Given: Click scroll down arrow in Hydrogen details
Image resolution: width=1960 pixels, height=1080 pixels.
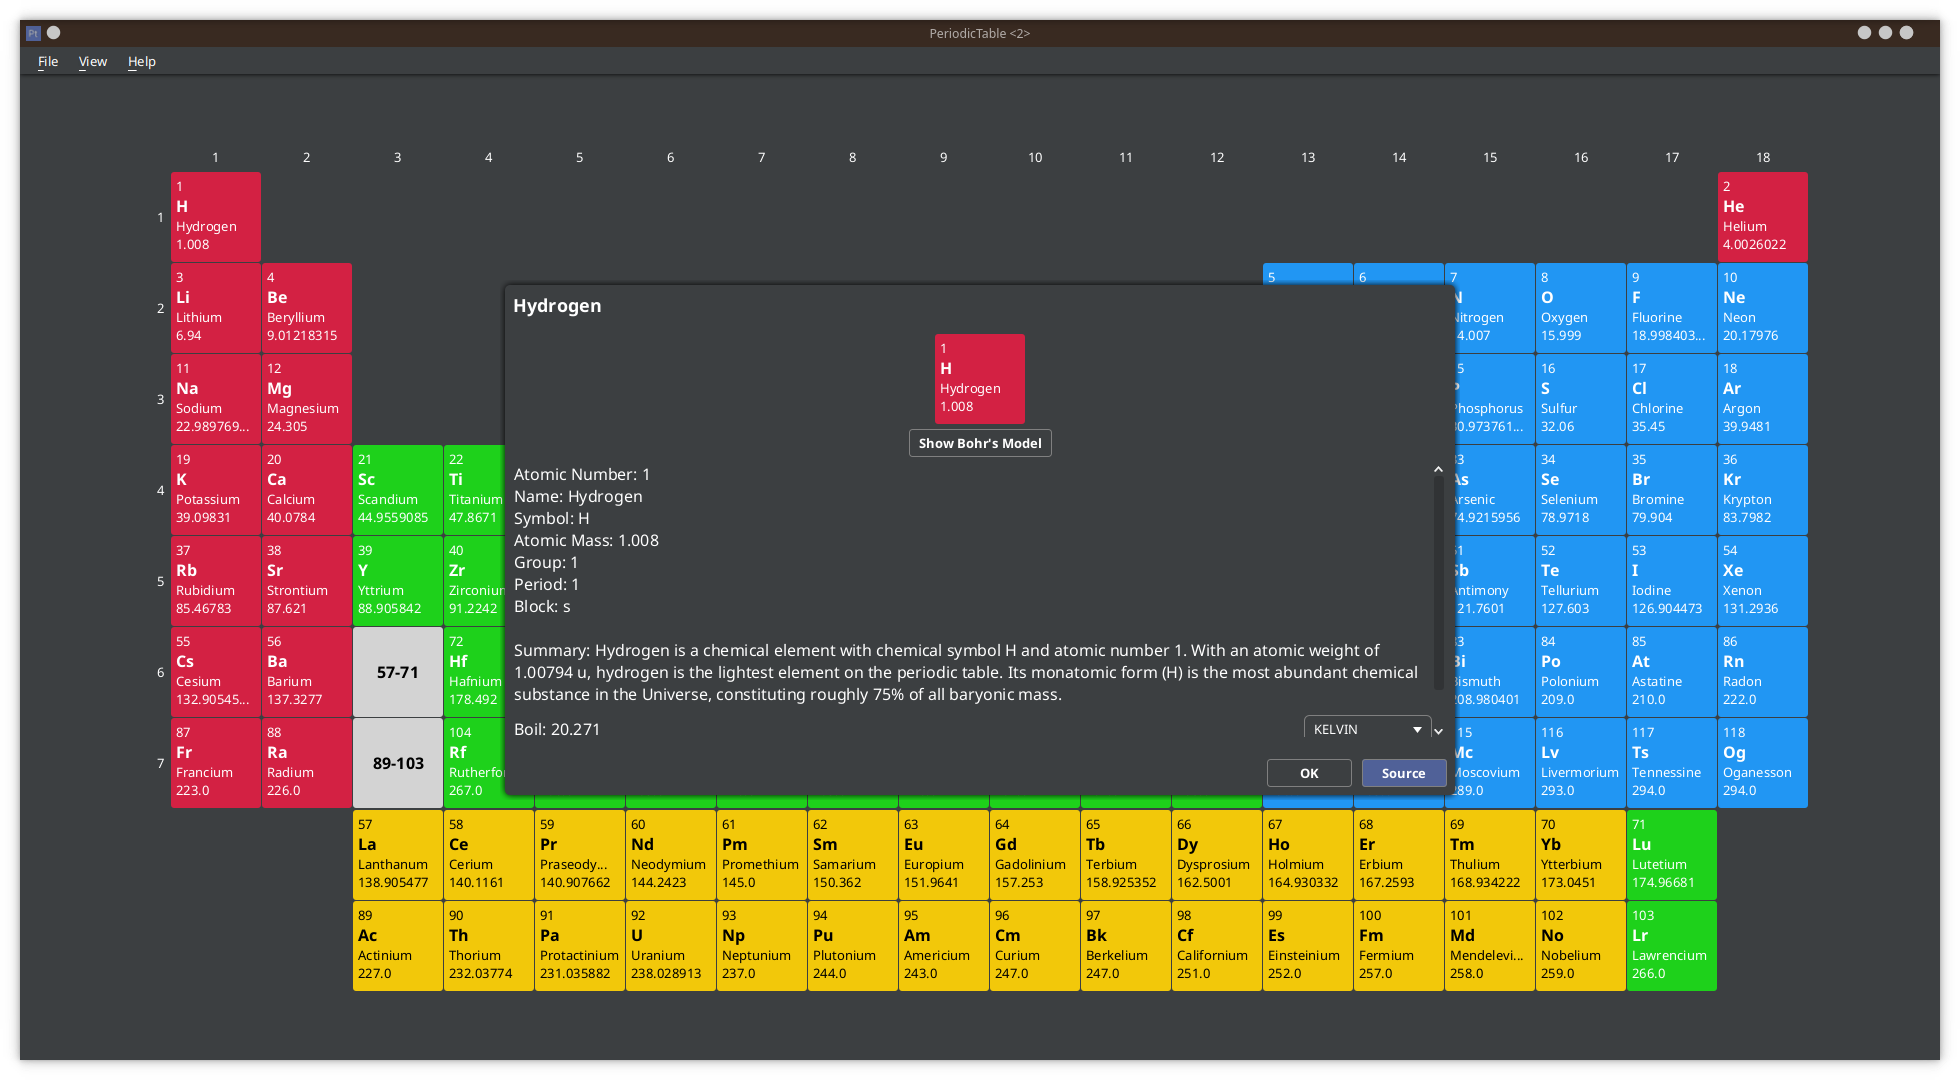Looking at the screenshot, I should [1438, 731].
